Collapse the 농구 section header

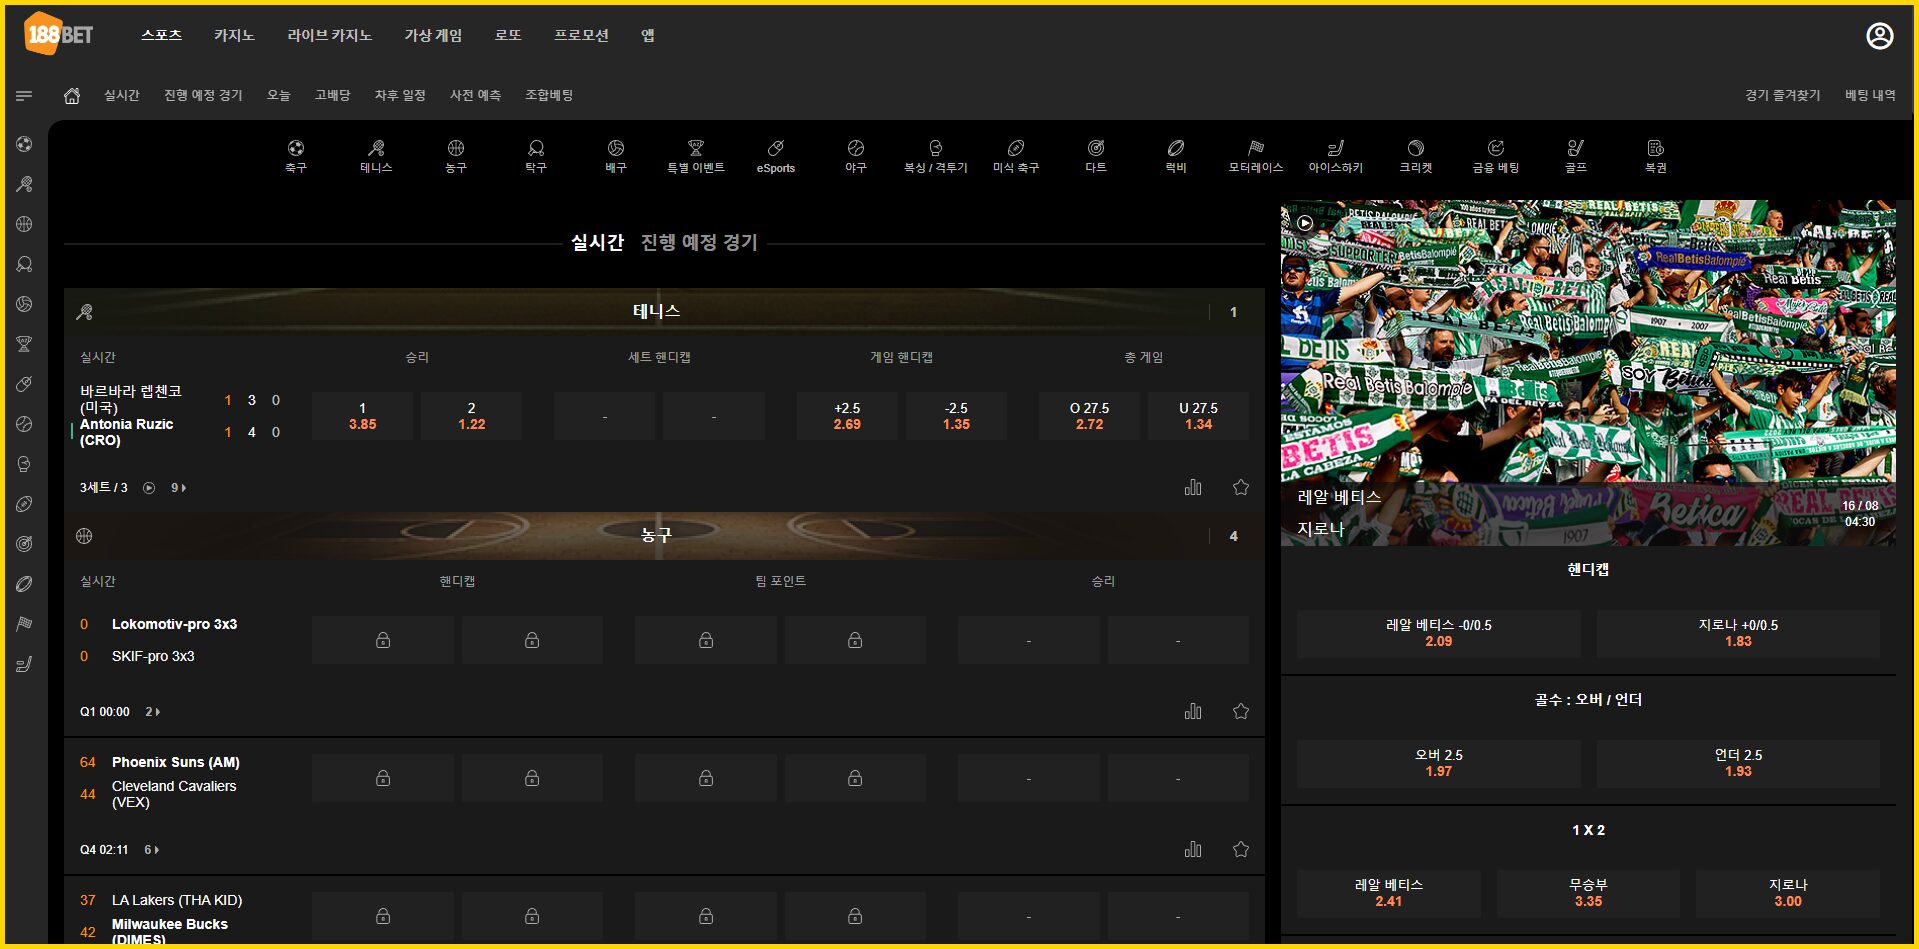click(x=664, y=535)
